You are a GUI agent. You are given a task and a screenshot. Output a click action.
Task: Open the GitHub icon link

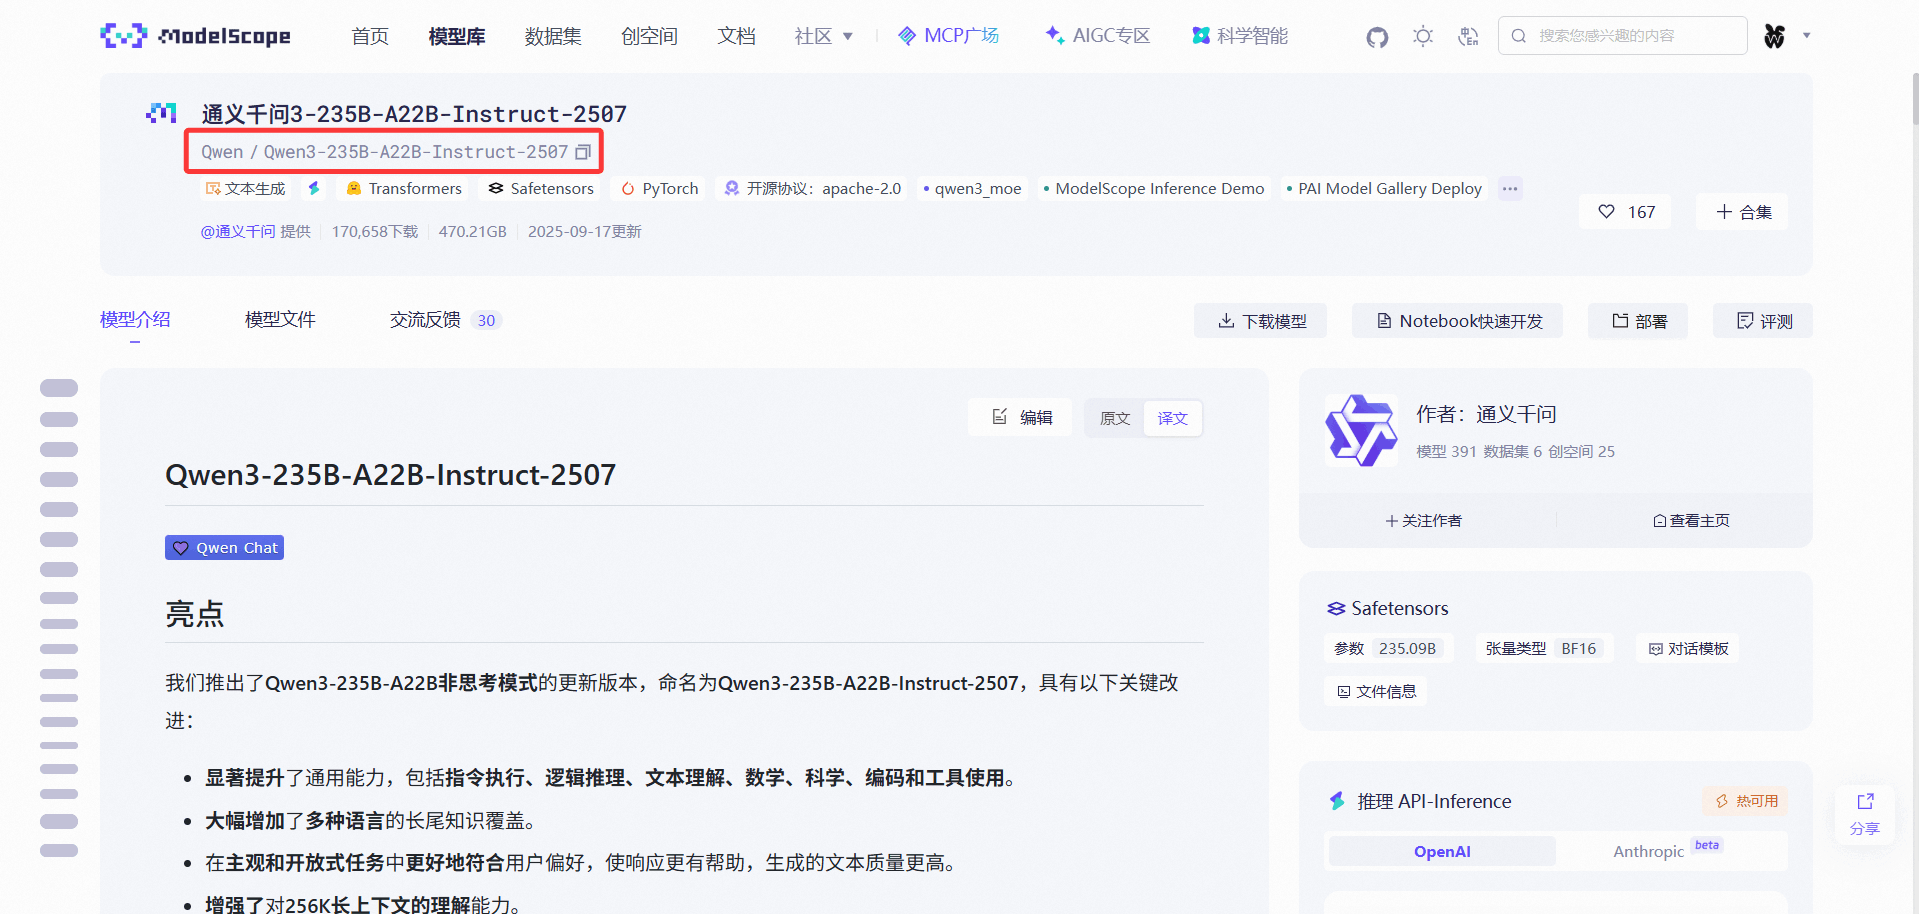[x=1377, y=37]
